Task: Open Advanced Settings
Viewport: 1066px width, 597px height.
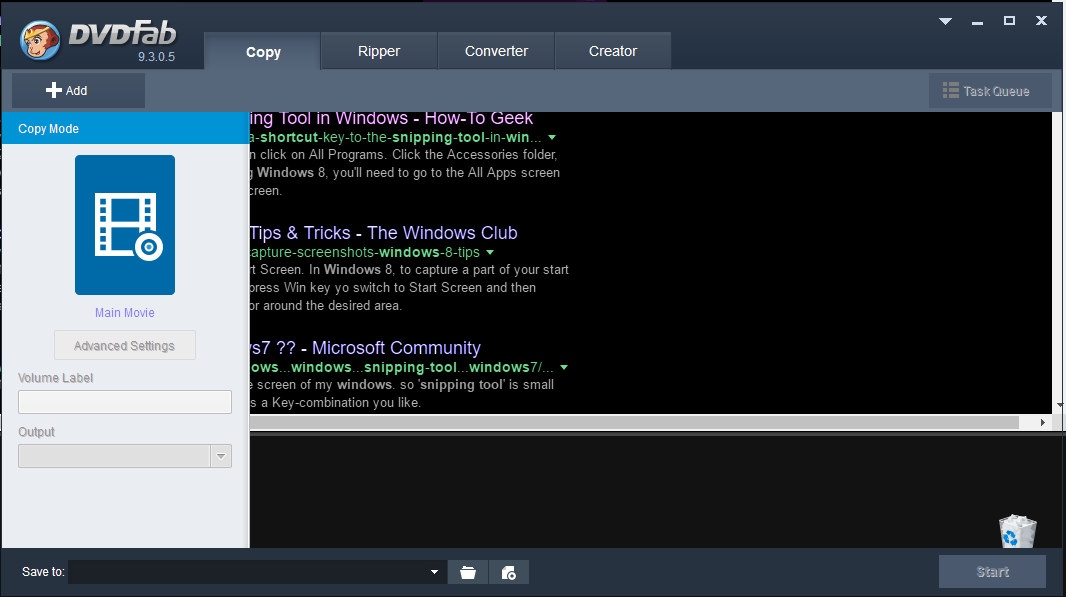Action: point(124,345)
